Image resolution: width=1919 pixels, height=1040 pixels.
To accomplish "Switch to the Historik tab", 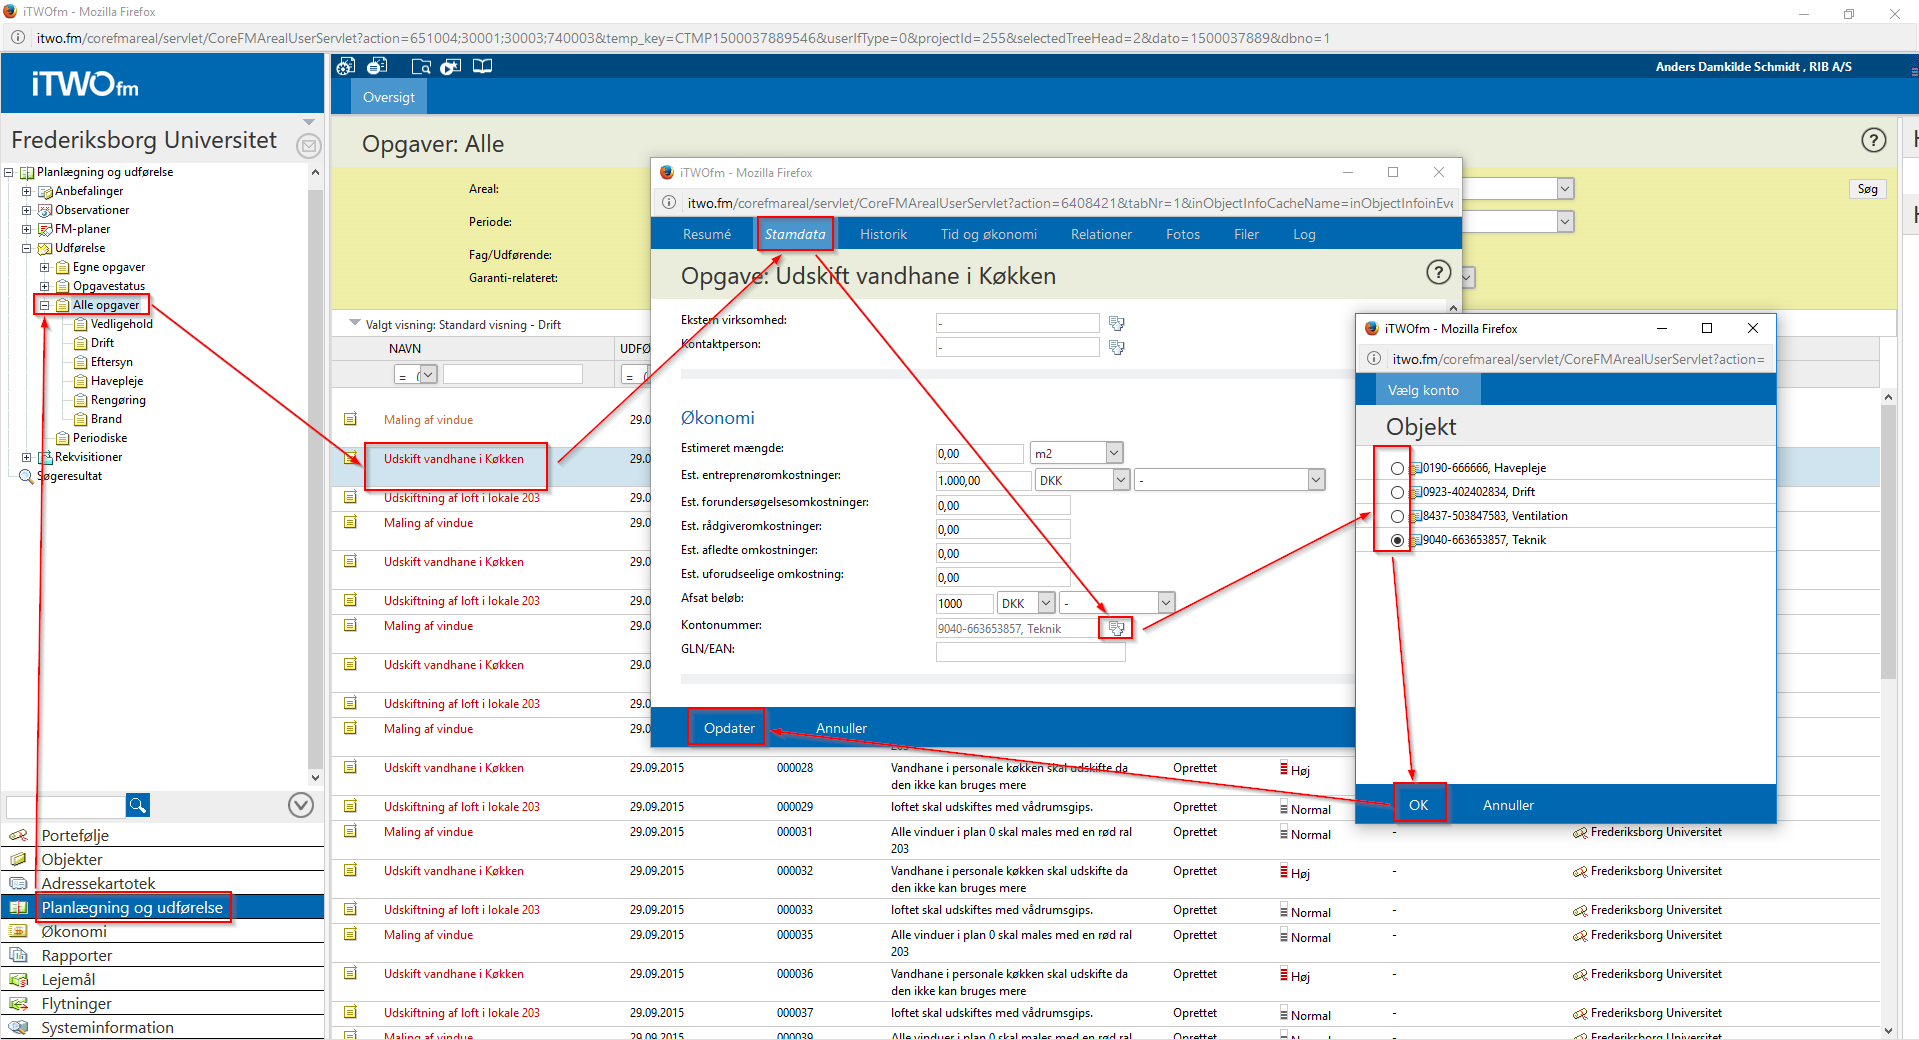I will pyautogui.click(x=883, y=234).
